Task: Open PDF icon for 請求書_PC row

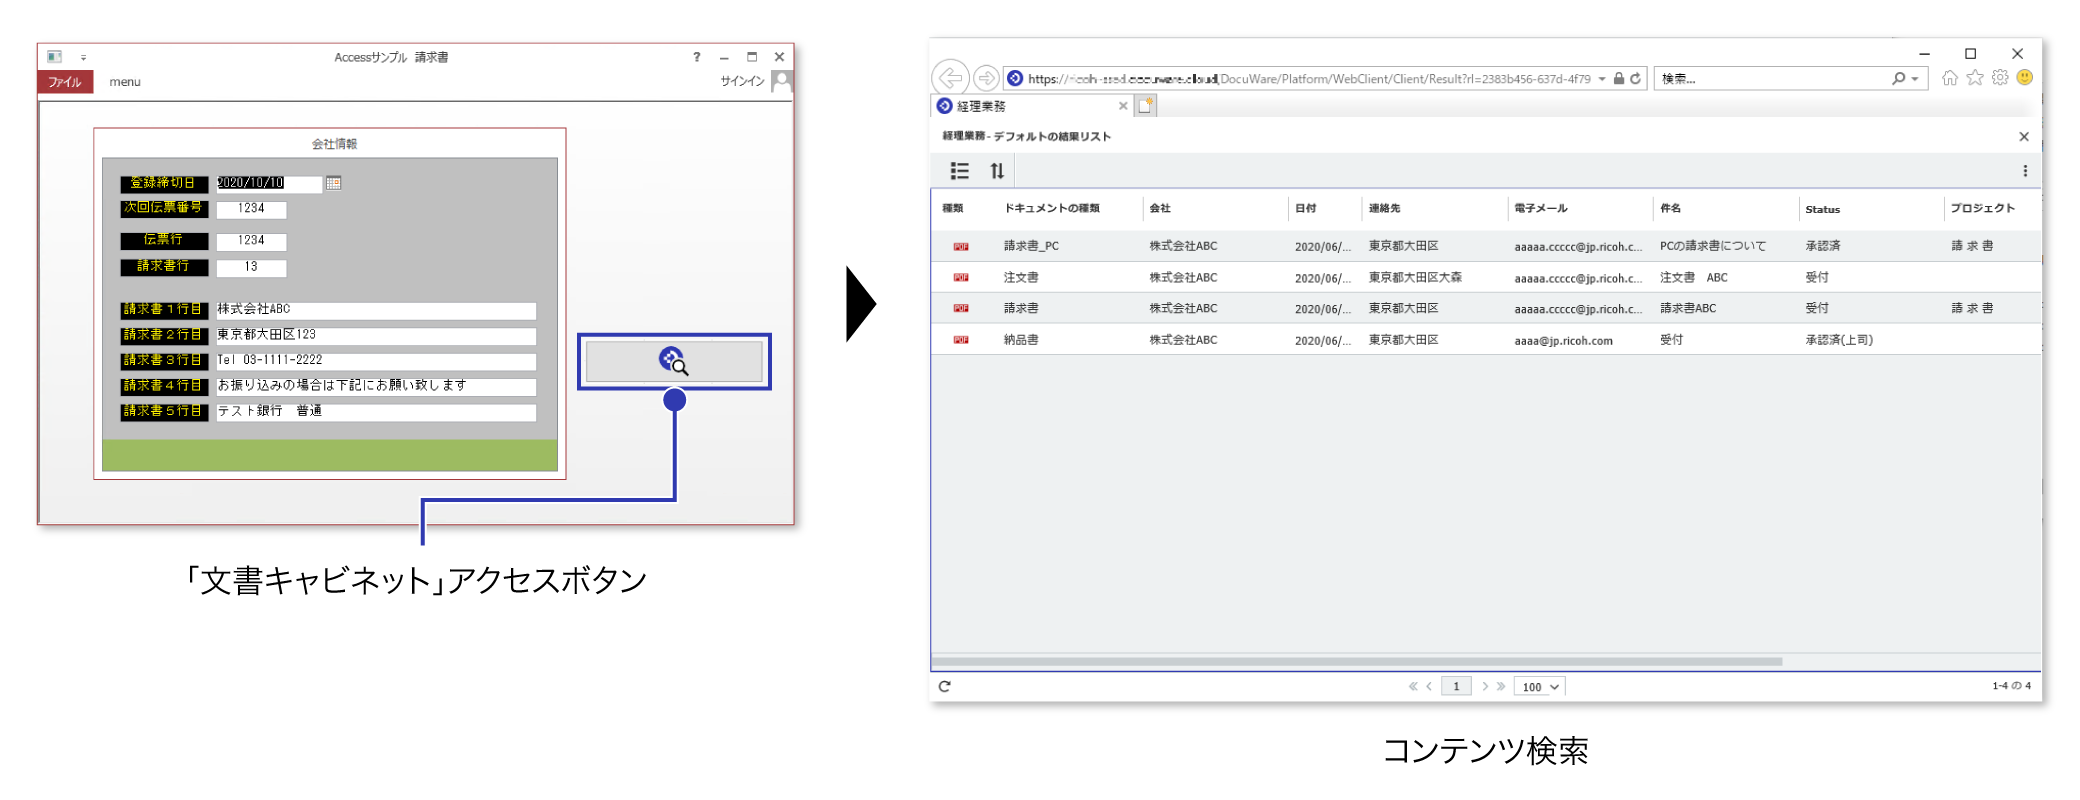Action: point(961,246)
